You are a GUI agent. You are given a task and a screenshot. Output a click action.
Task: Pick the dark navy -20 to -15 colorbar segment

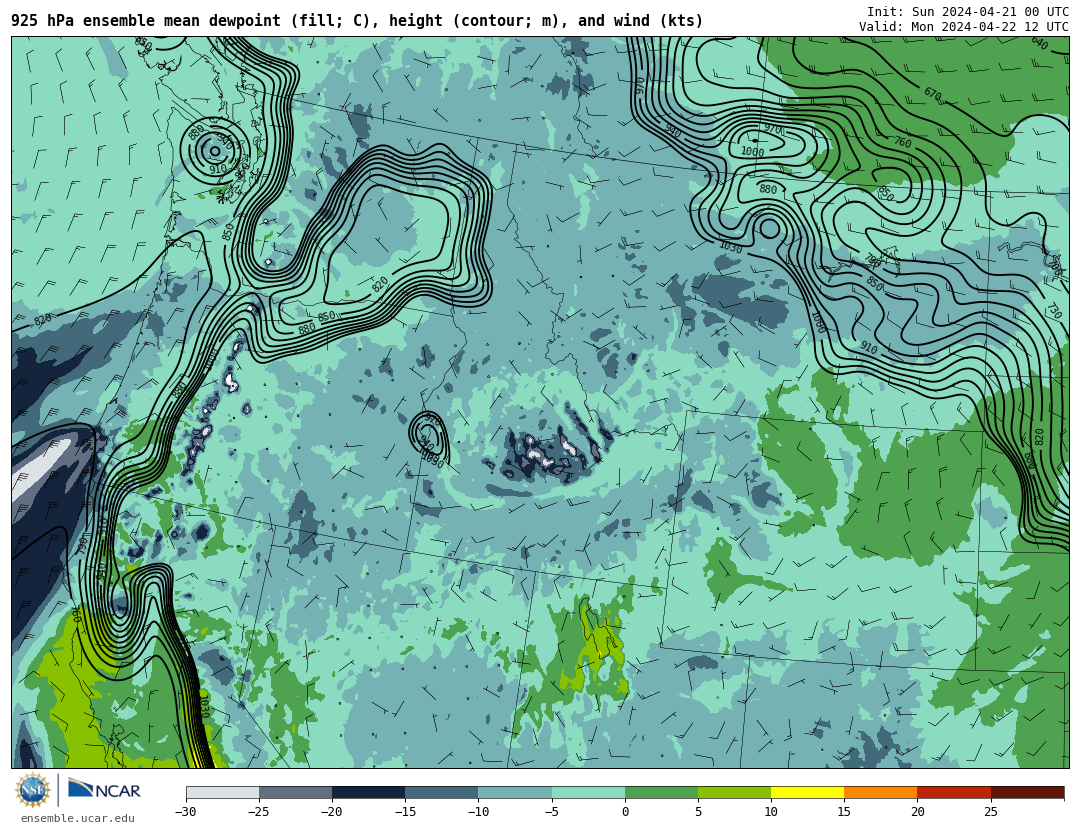click(x=368, y=792)
